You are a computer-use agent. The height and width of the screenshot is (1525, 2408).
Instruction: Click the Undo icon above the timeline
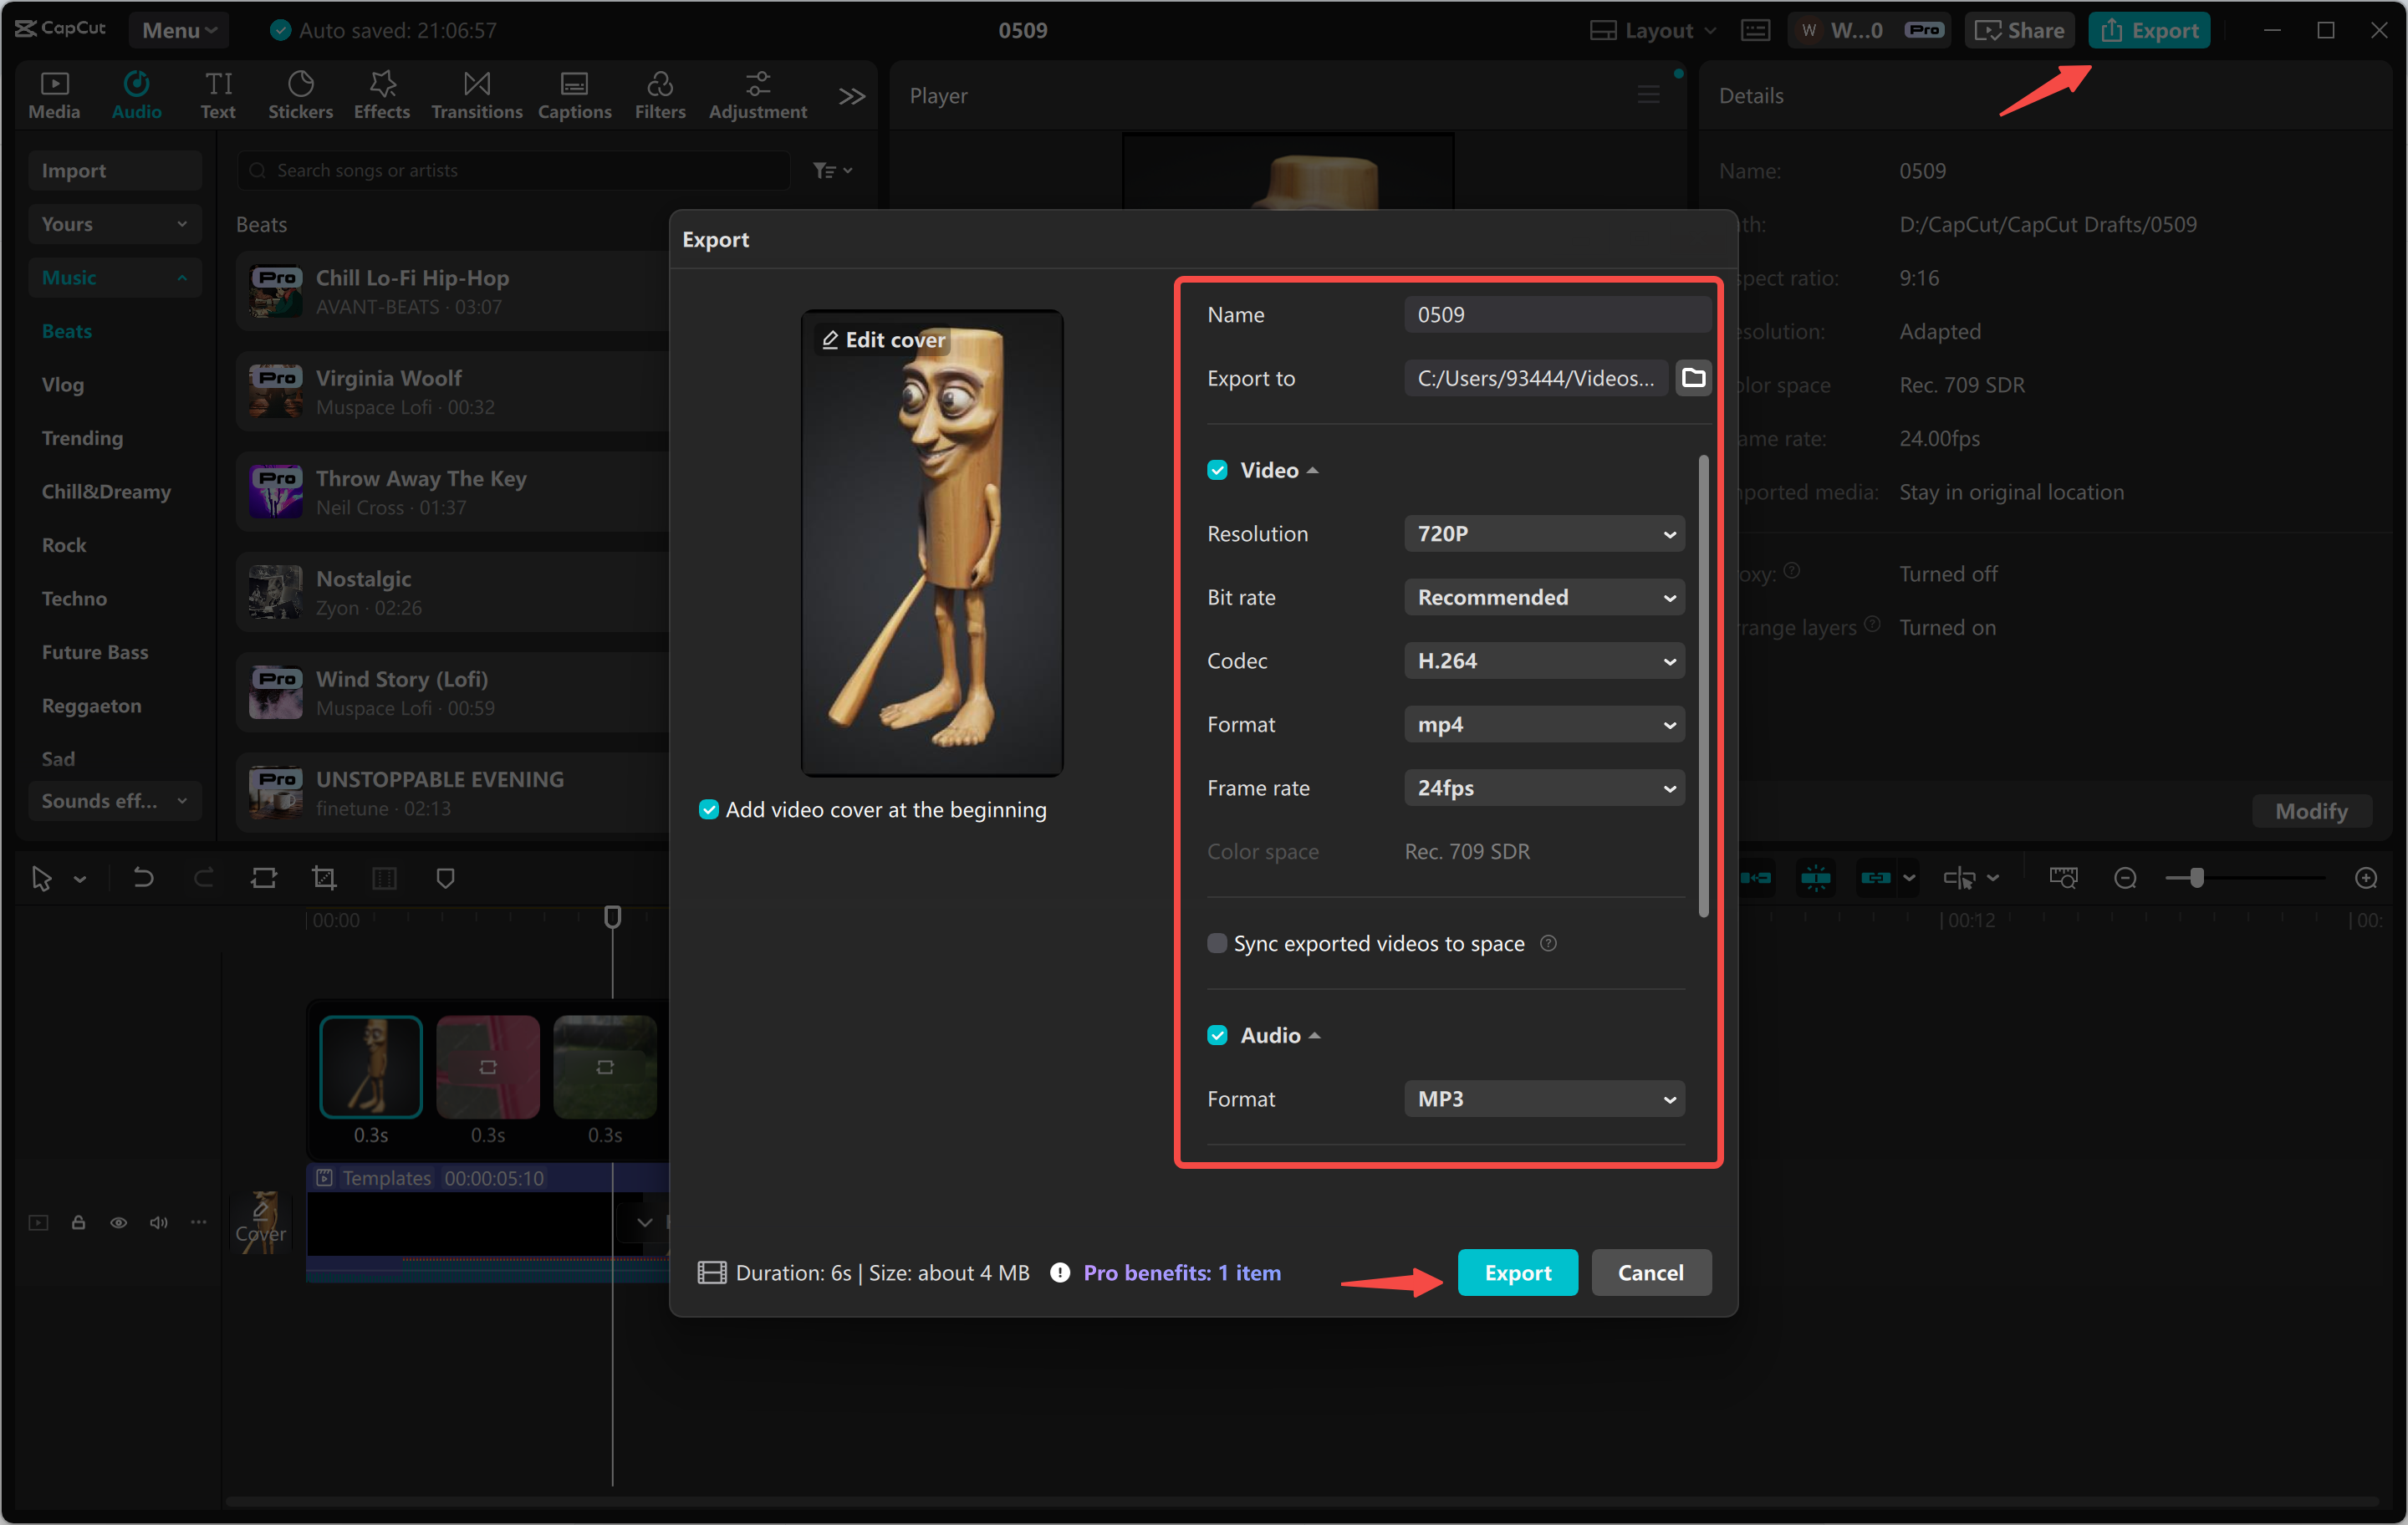(143, 877)
